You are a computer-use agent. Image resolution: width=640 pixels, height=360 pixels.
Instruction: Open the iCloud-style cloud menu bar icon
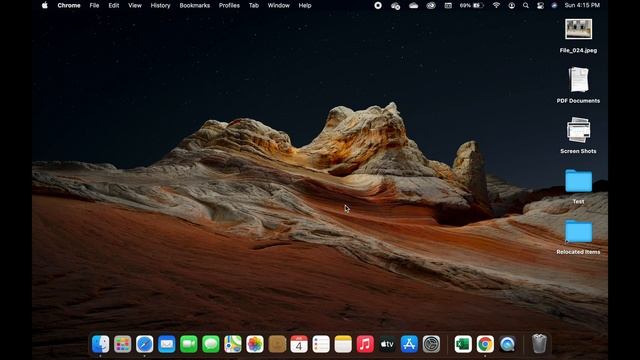pyautogui.click(x=413, y=5)
